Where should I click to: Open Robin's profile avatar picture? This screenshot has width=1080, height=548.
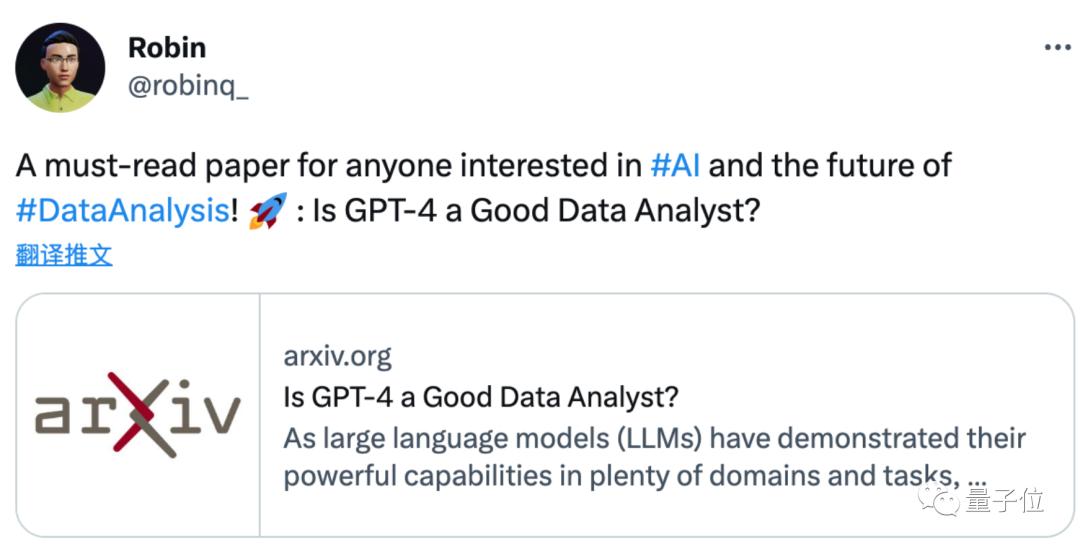[60, 67]
